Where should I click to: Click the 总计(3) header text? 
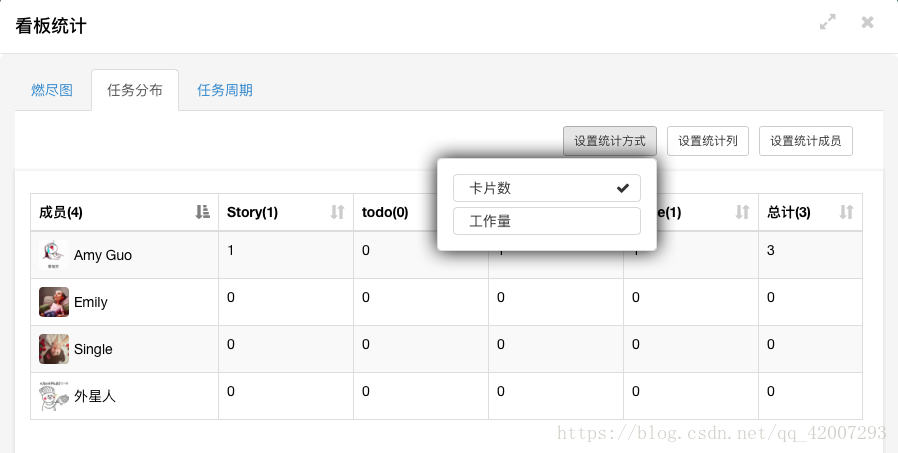coord(789,212)
